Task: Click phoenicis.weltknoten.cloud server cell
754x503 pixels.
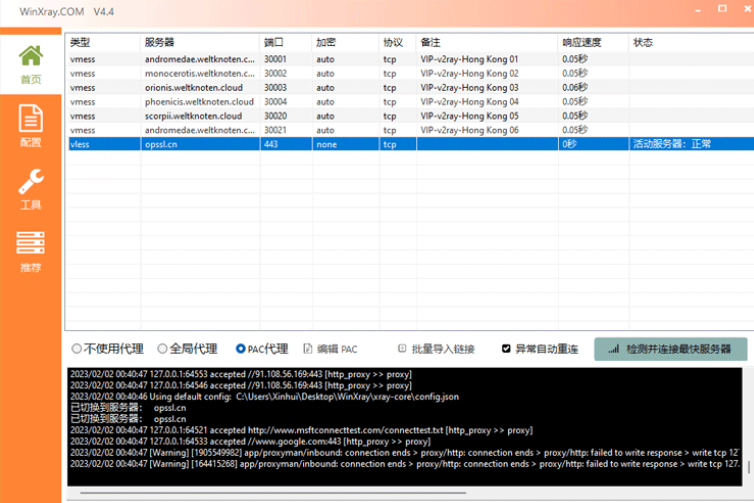Action: pos(200,102)
